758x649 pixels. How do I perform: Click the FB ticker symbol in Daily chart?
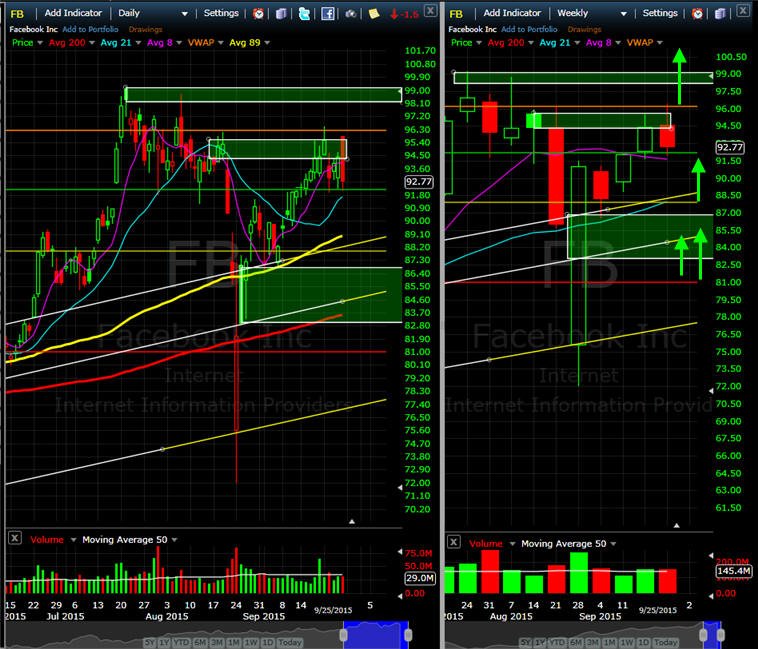[17, 14]
